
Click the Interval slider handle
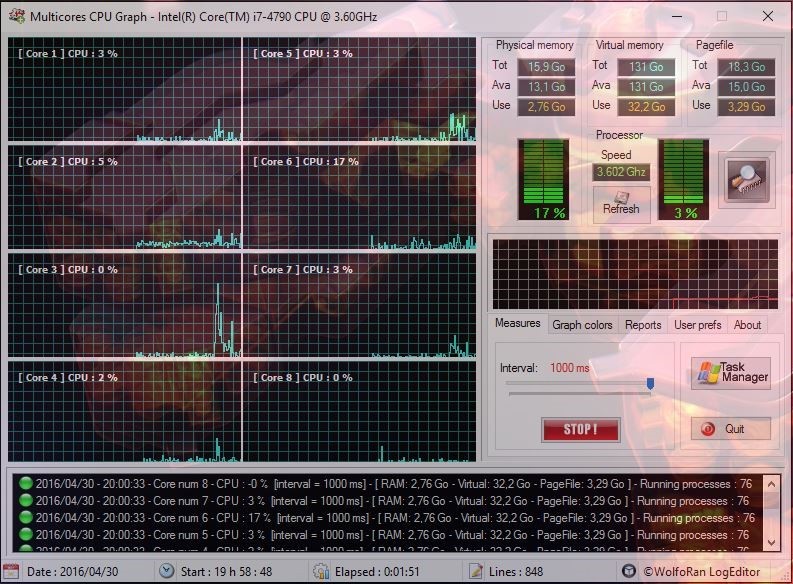coord(650,383)
